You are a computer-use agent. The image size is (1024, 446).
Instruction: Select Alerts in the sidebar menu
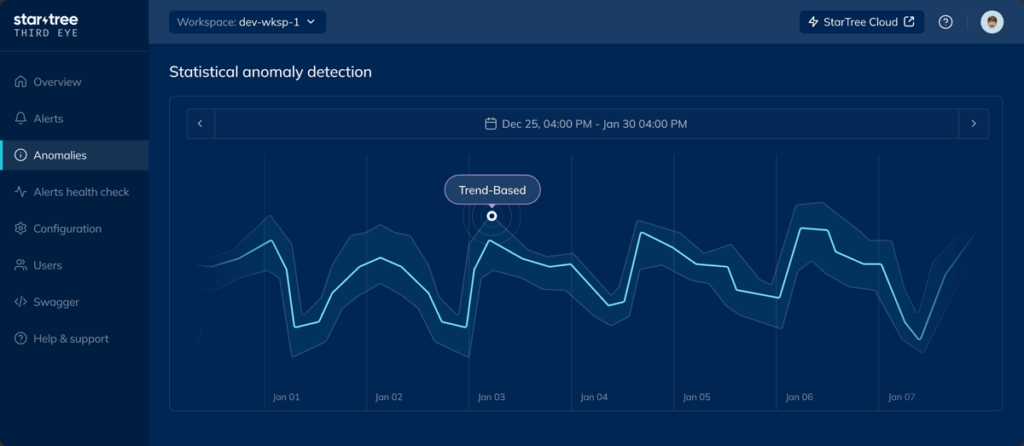click(x=48, y=119)
